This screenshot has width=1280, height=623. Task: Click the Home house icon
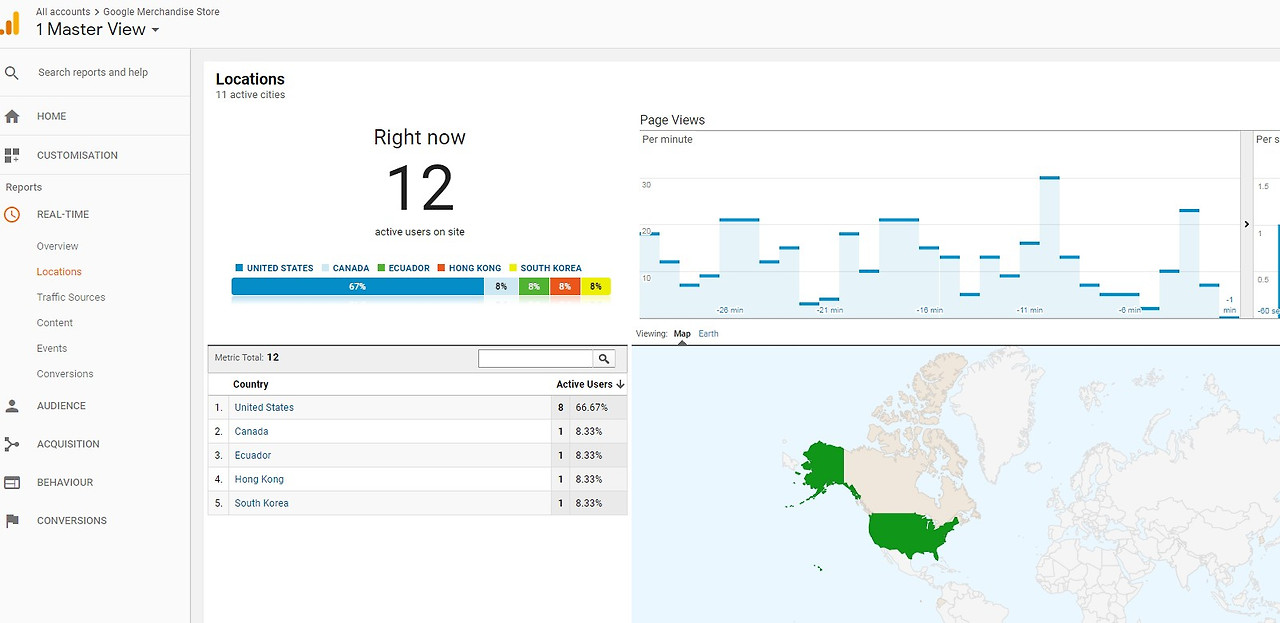click(x=12, y=116)
